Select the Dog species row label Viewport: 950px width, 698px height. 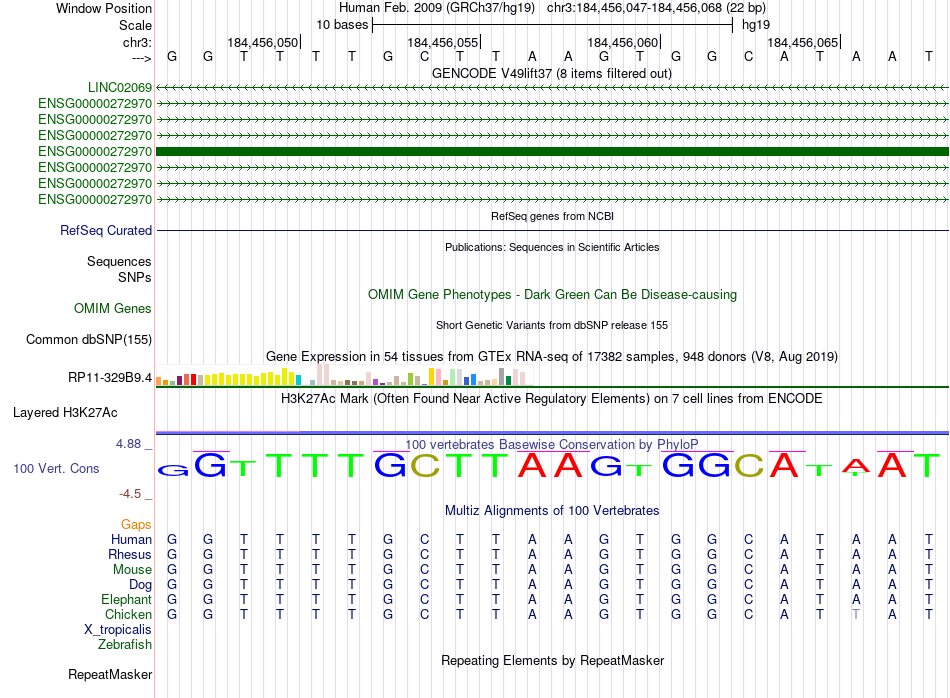point(141,585)
